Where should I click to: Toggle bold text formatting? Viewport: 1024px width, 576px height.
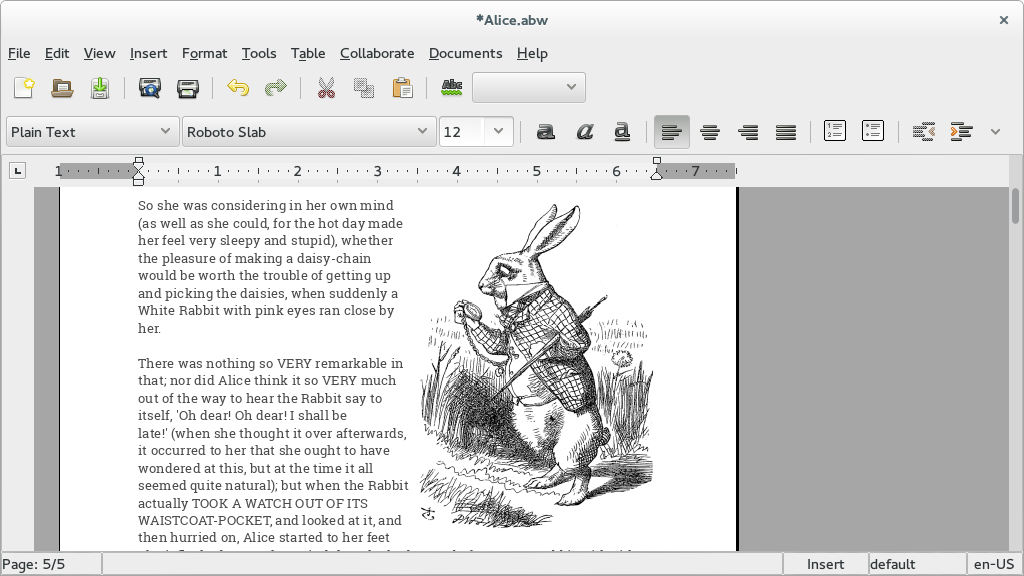click(545, 132)
